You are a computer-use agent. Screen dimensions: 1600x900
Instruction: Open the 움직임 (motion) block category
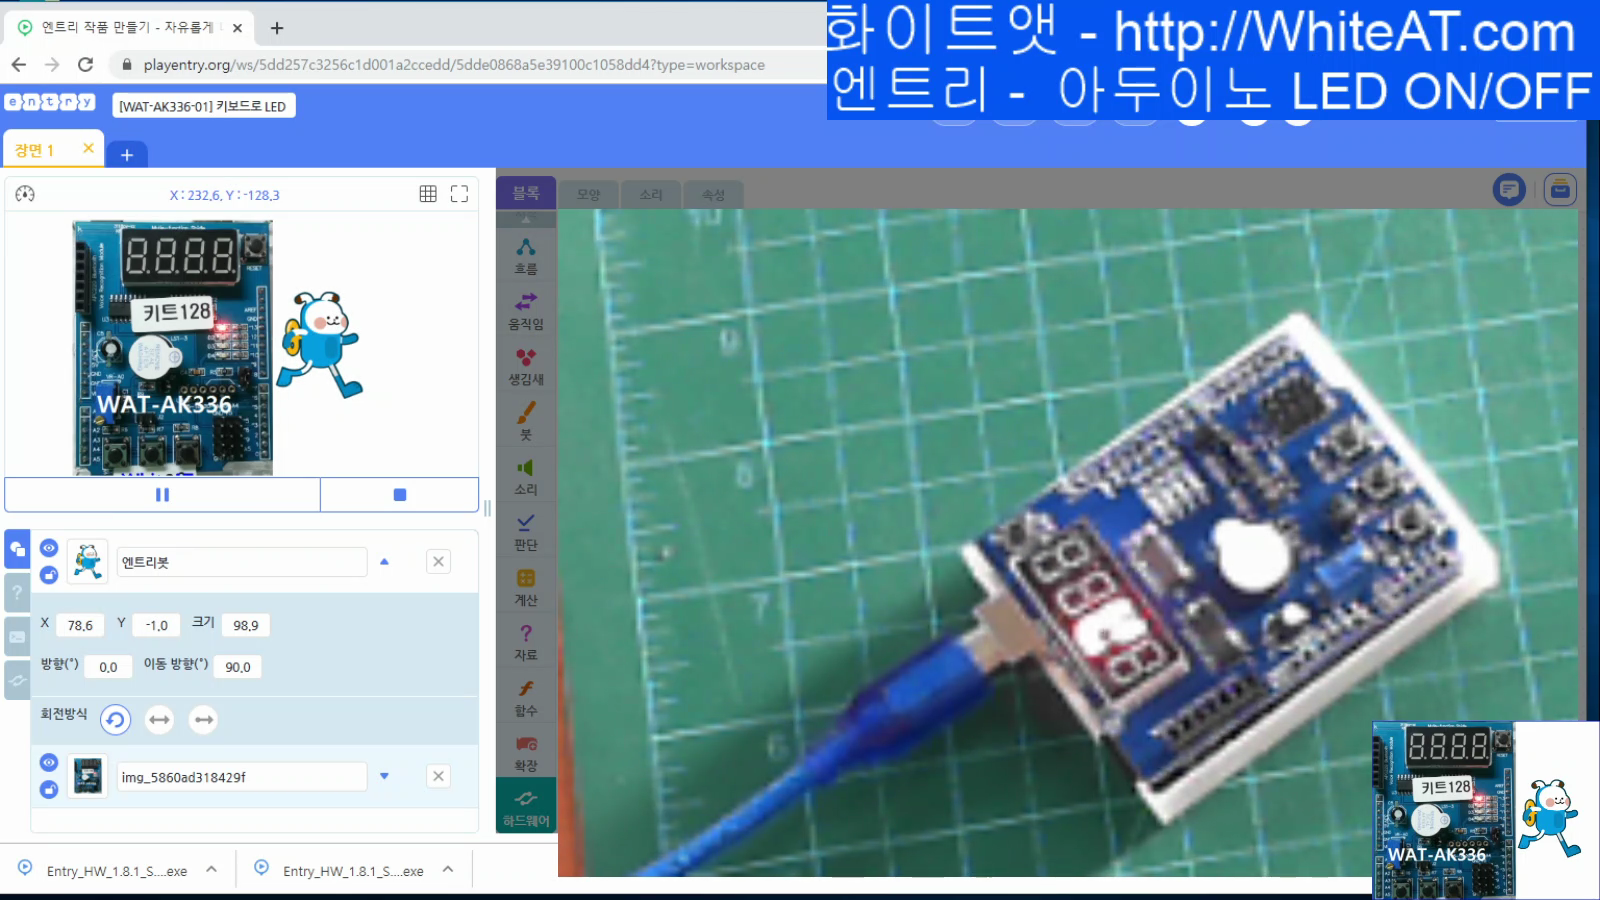tap(526, 311)
